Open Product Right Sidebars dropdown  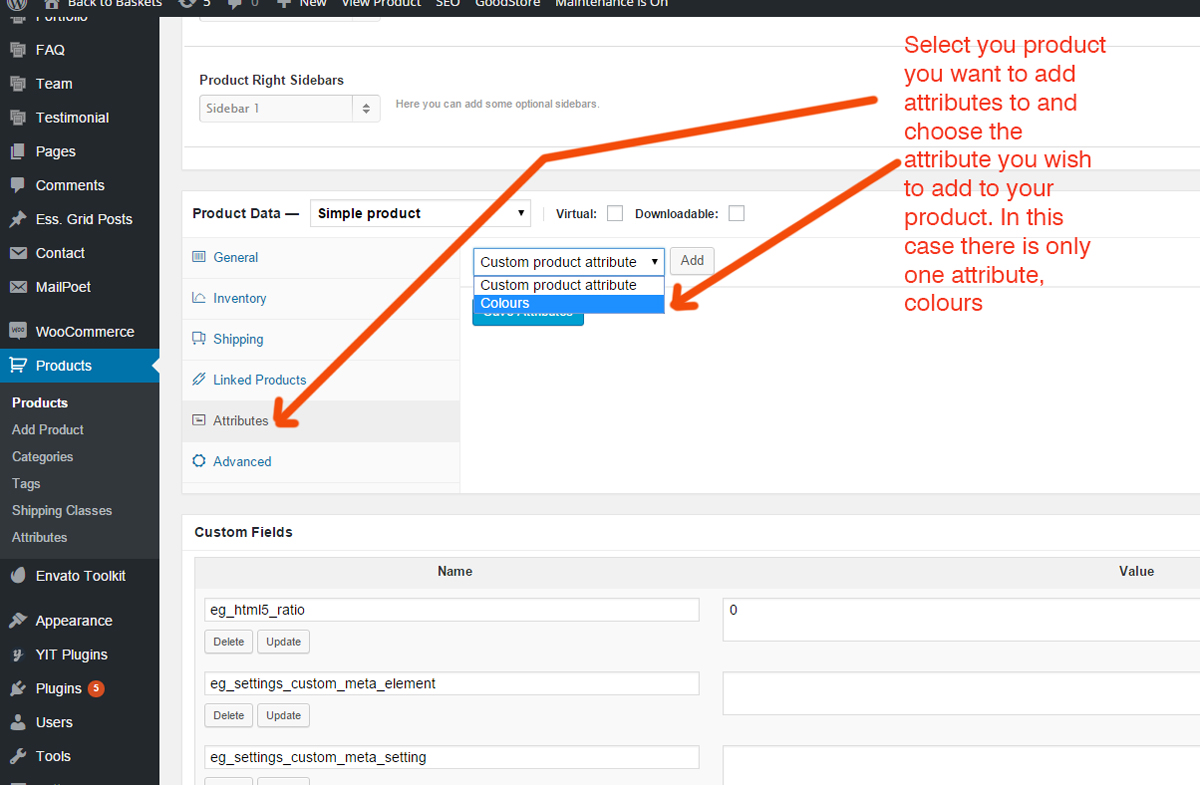point(289,108)
